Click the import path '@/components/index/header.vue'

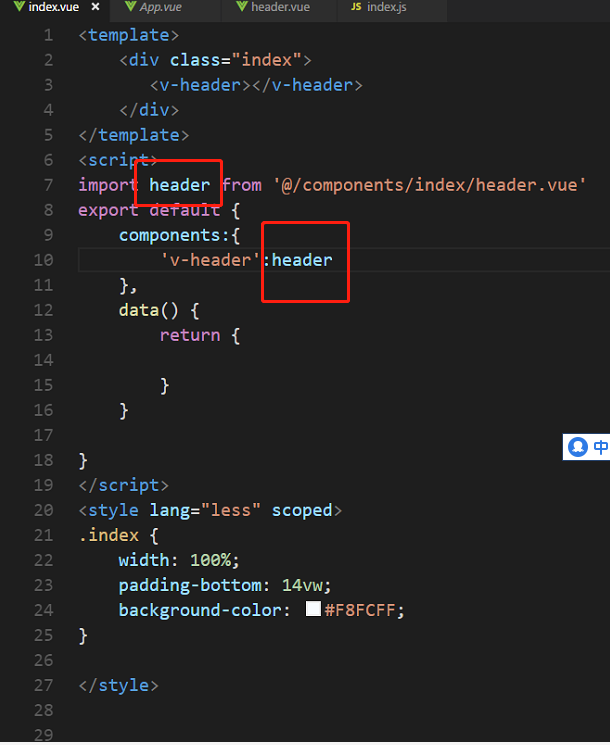[x=429, y=185]
